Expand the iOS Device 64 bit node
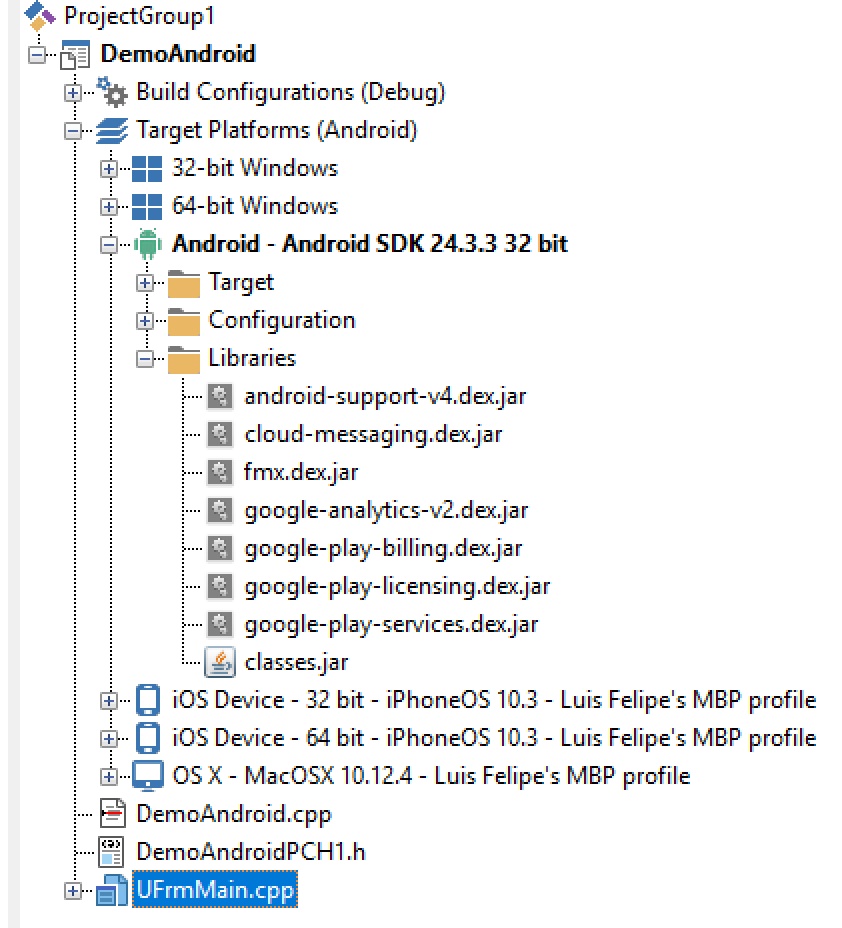 click(109, 739)
